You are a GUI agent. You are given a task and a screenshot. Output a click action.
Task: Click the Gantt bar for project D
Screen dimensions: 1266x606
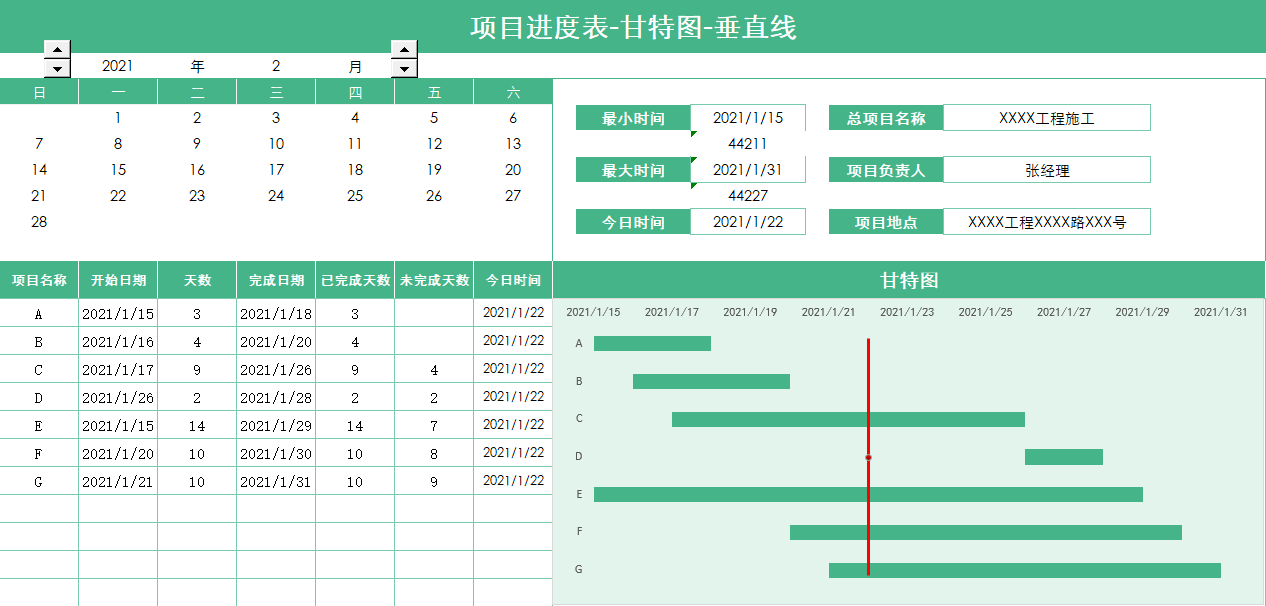pos(1064,457)
